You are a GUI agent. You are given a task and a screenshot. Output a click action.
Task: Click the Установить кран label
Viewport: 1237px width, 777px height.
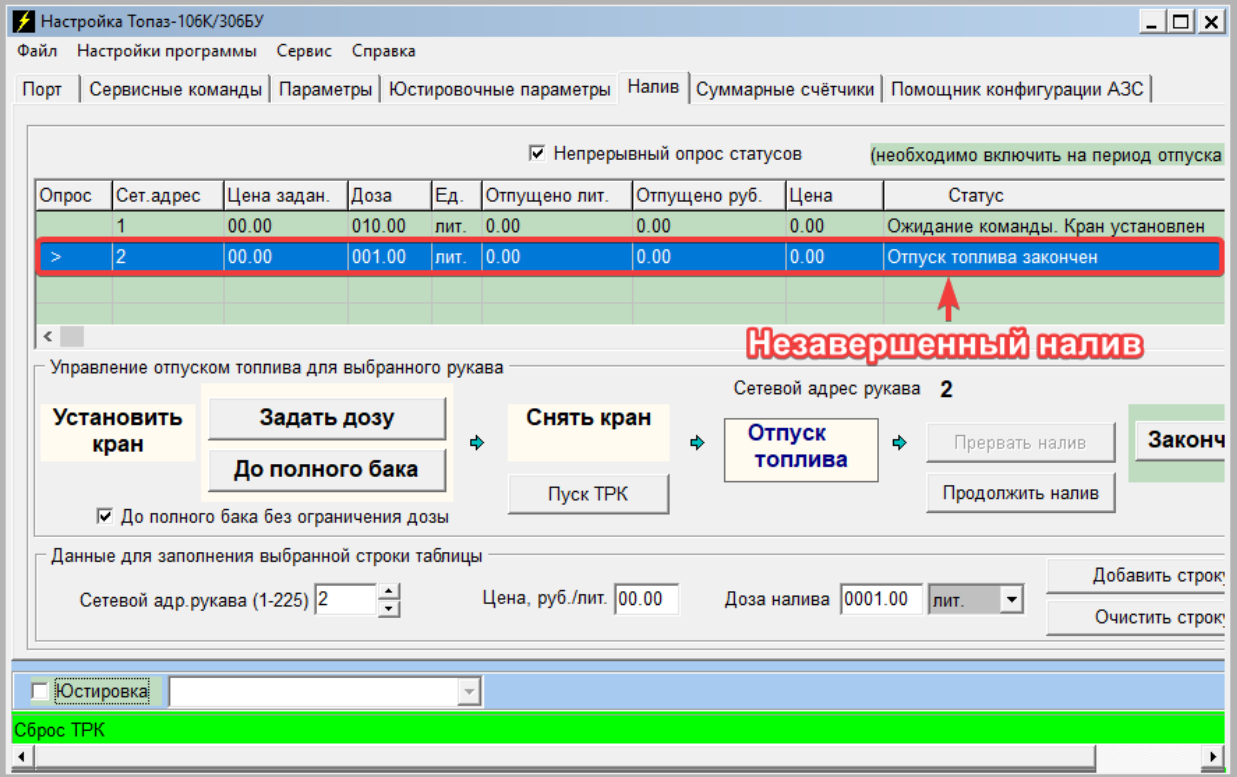118,431
